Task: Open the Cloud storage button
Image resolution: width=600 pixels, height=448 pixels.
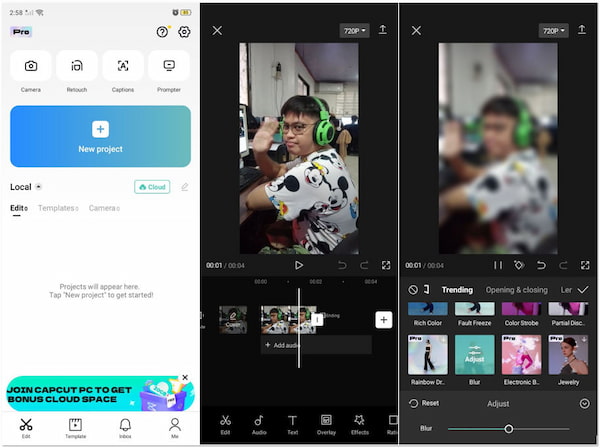Action: point(152,187)
